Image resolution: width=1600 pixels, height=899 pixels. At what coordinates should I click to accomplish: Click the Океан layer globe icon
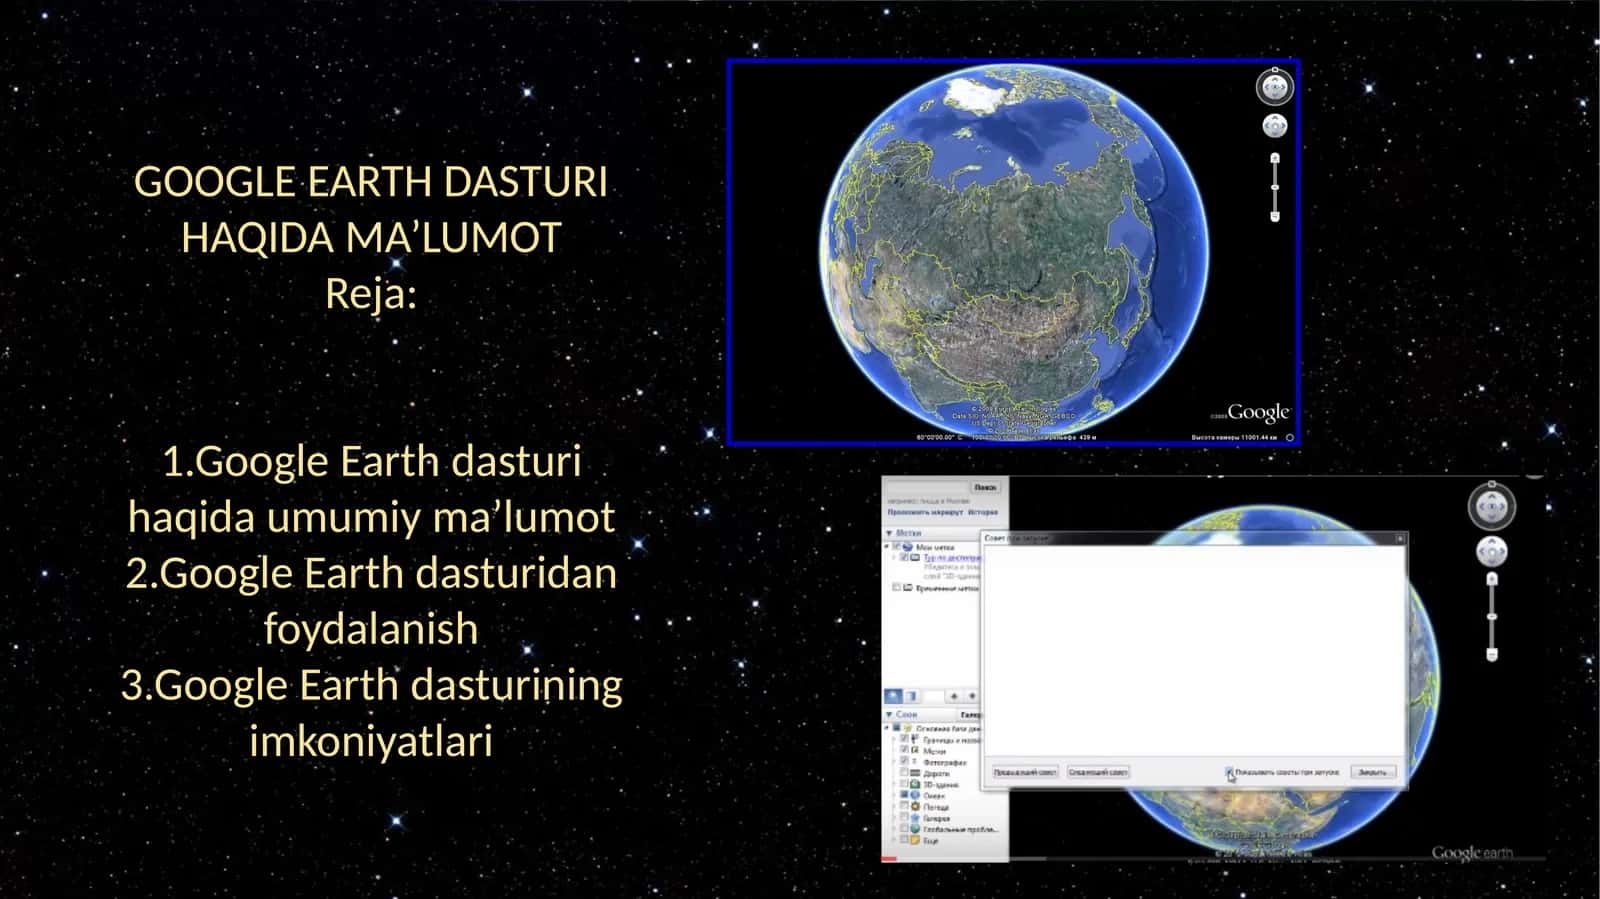click(915, 795)
